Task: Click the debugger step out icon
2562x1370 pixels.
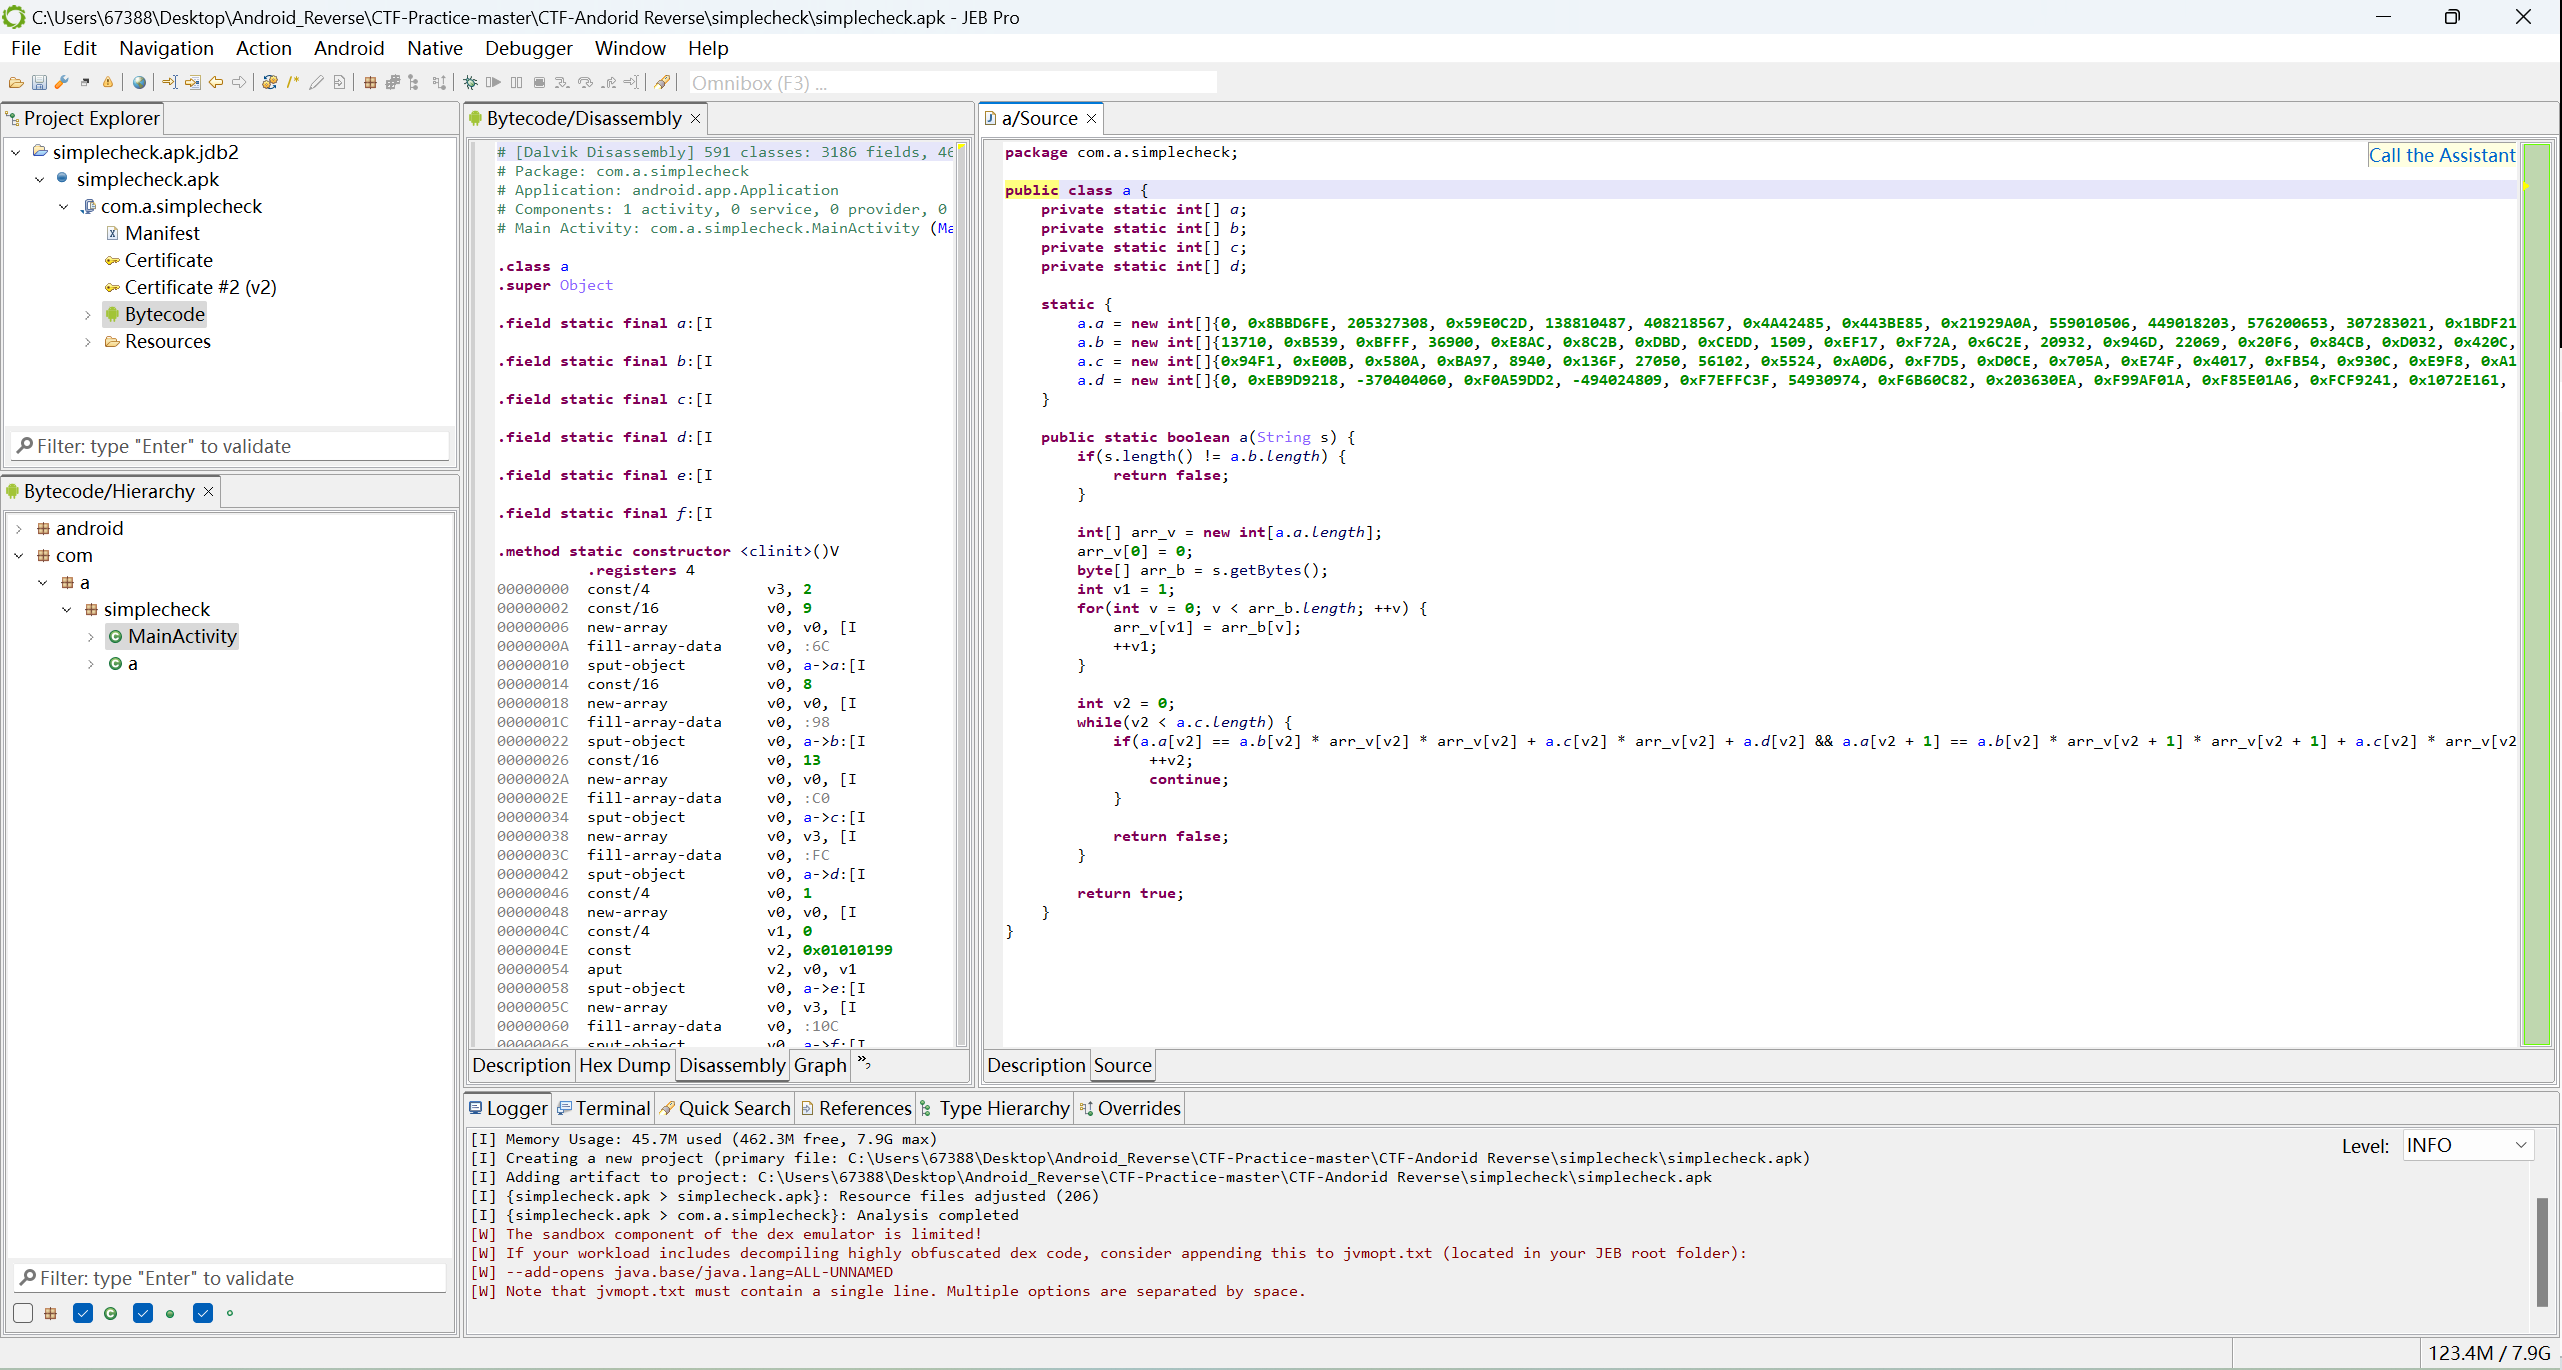Action: pyautogui.click(x=609, y=82)
